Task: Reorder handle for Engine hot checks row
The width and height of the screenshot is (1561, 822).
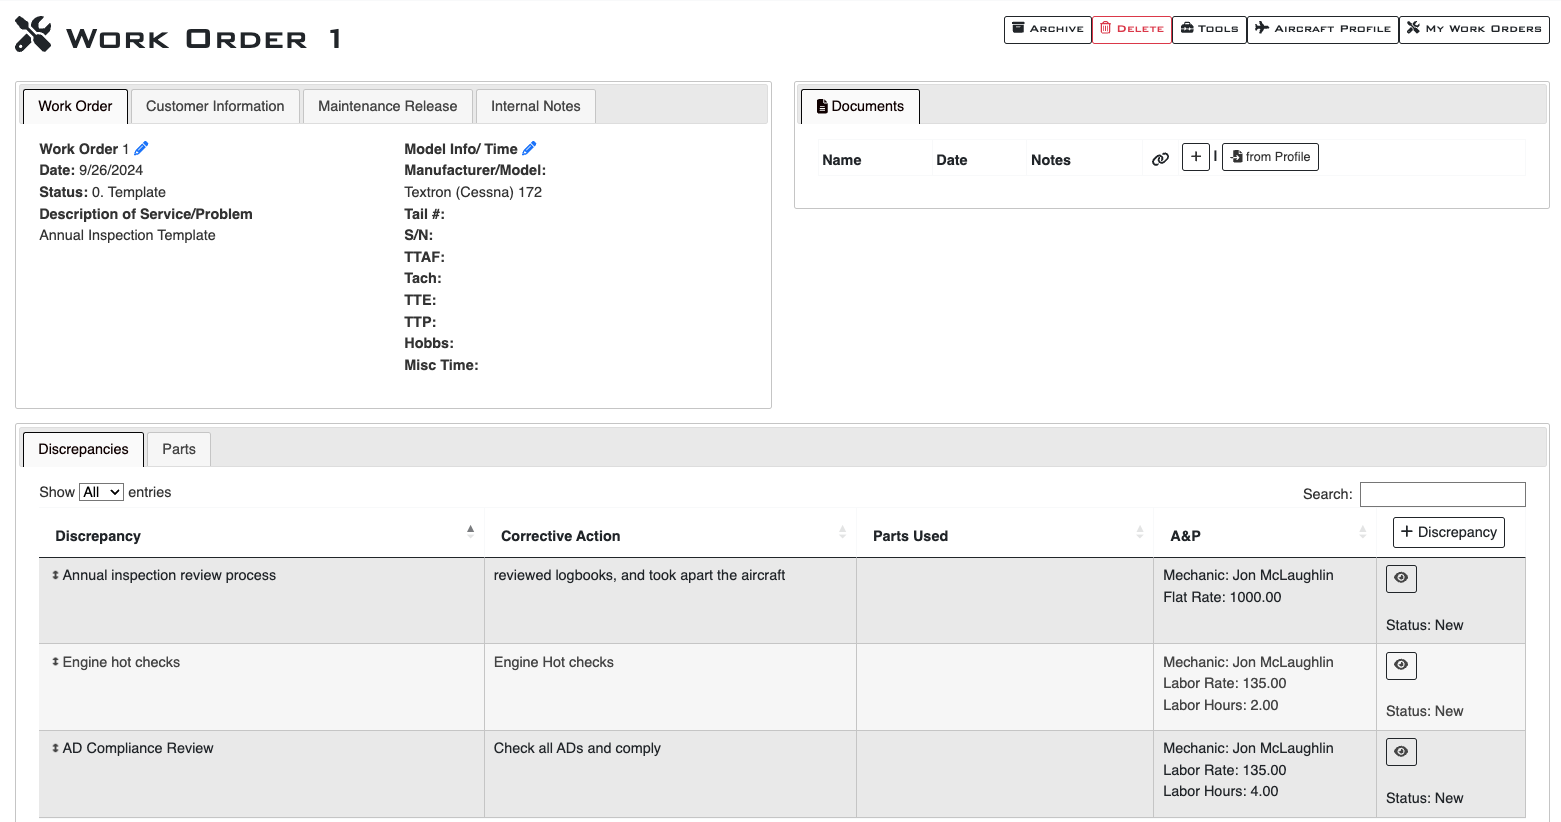Action: [55, 662]
